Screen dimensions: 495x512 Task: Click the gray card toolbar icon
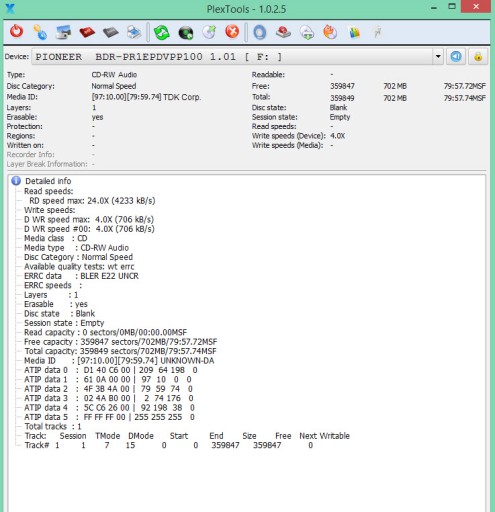point(111,32)
